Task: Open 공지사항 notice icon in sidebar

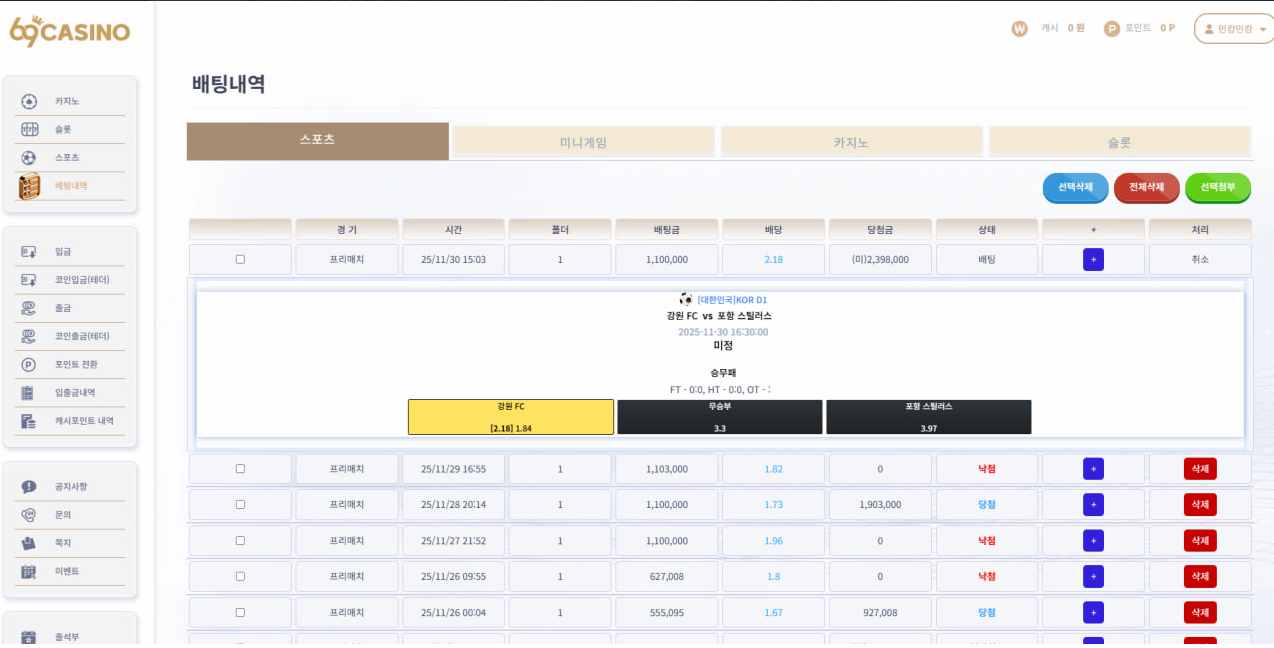Action: click(x=29, y=487)
